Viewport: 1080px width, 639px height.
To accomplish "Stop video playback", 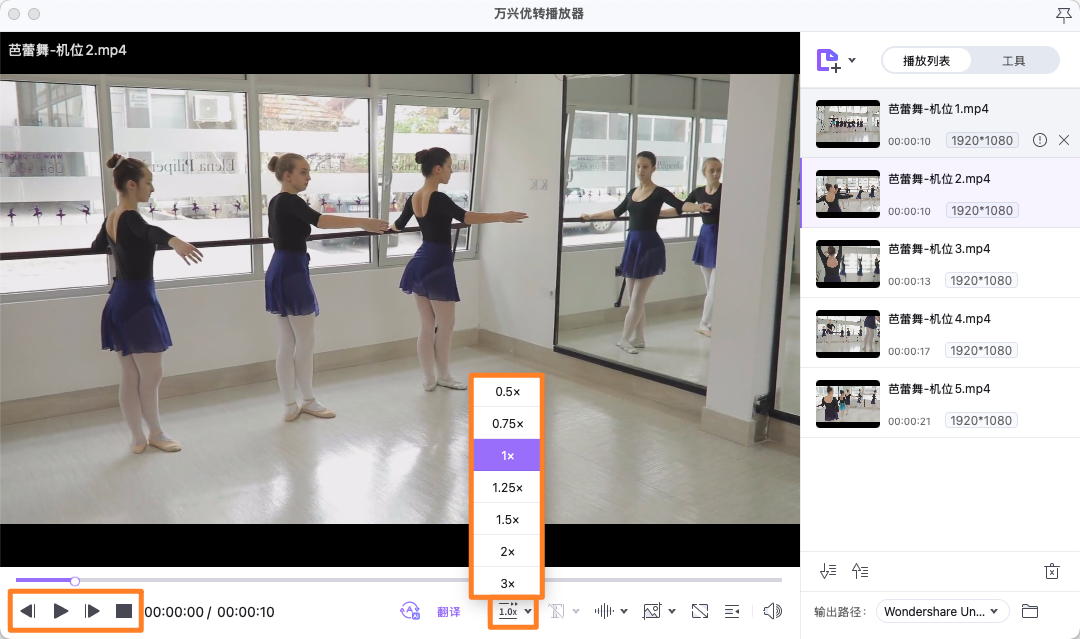I will click(124, 611).
